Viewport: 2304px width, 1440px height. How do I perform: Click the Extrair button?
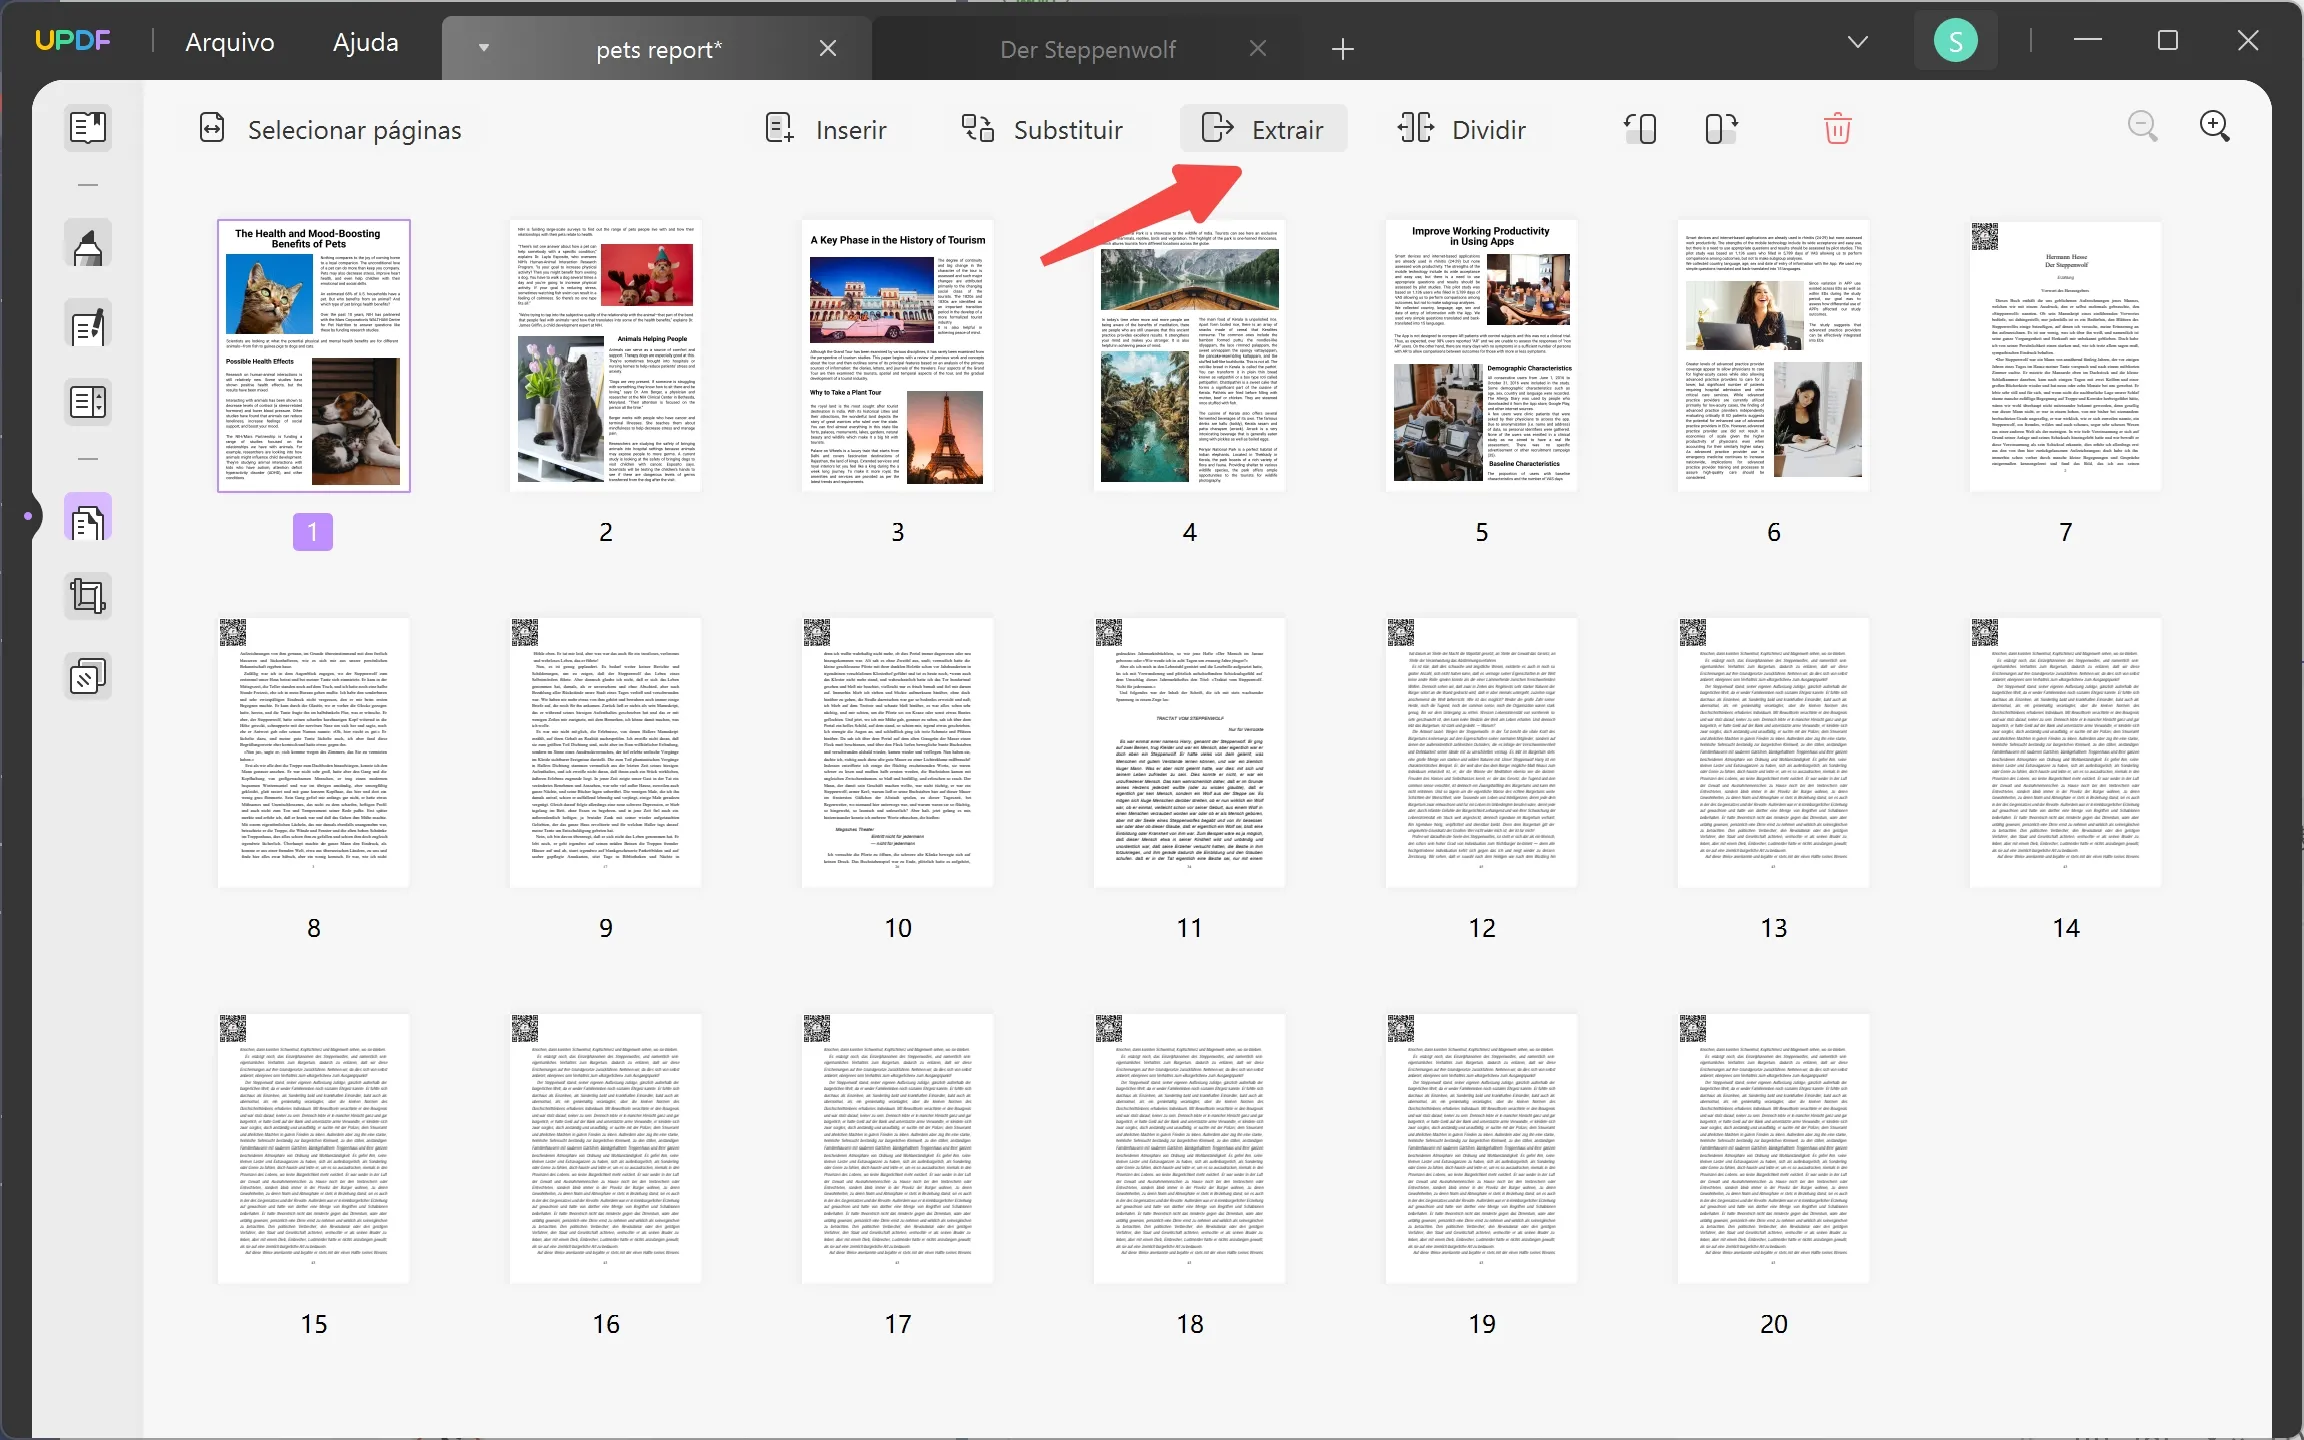[x=1263, y=128]
